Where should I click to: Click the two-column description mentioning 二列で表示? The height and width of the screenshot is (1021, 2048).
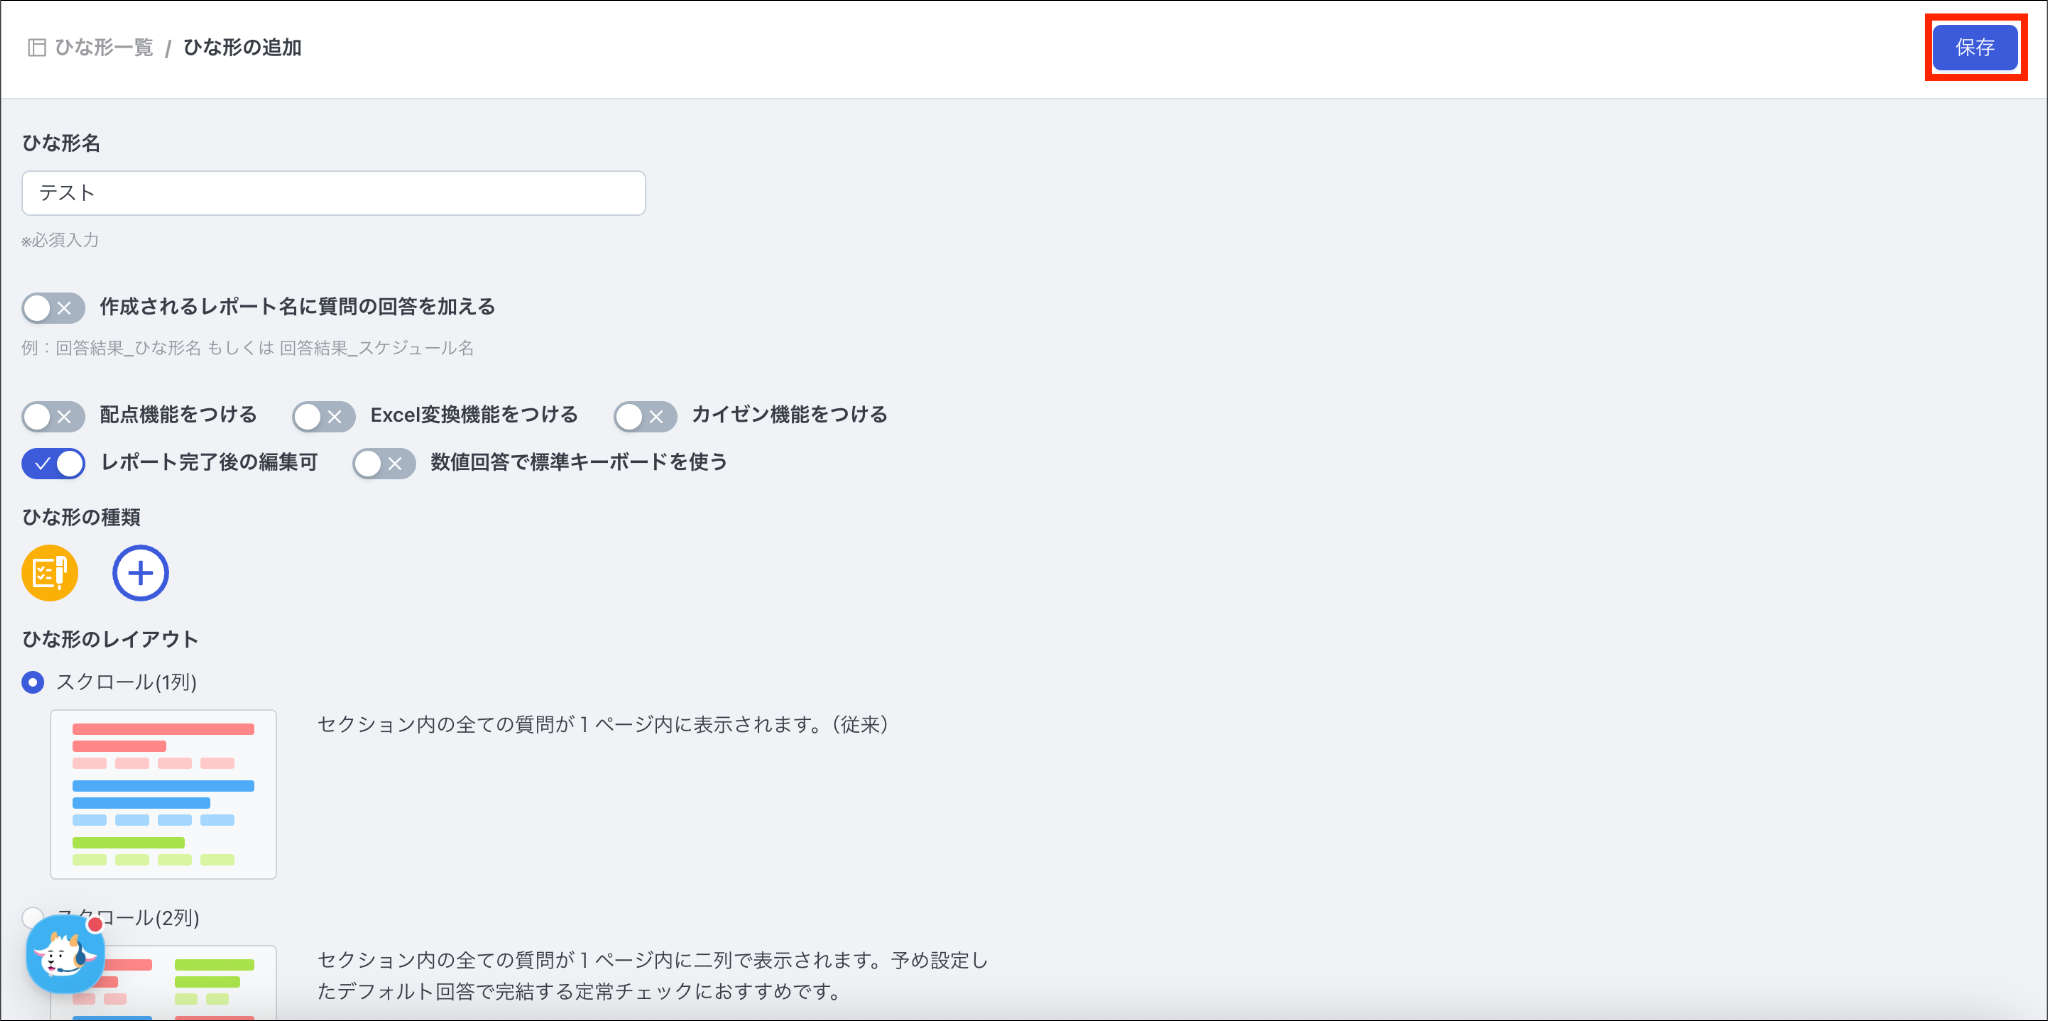tap(653, 976)
